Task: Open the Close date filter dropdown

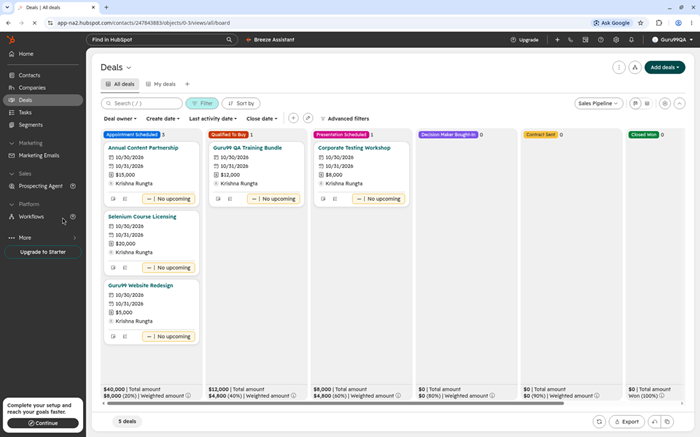Action: pos(262,119)
